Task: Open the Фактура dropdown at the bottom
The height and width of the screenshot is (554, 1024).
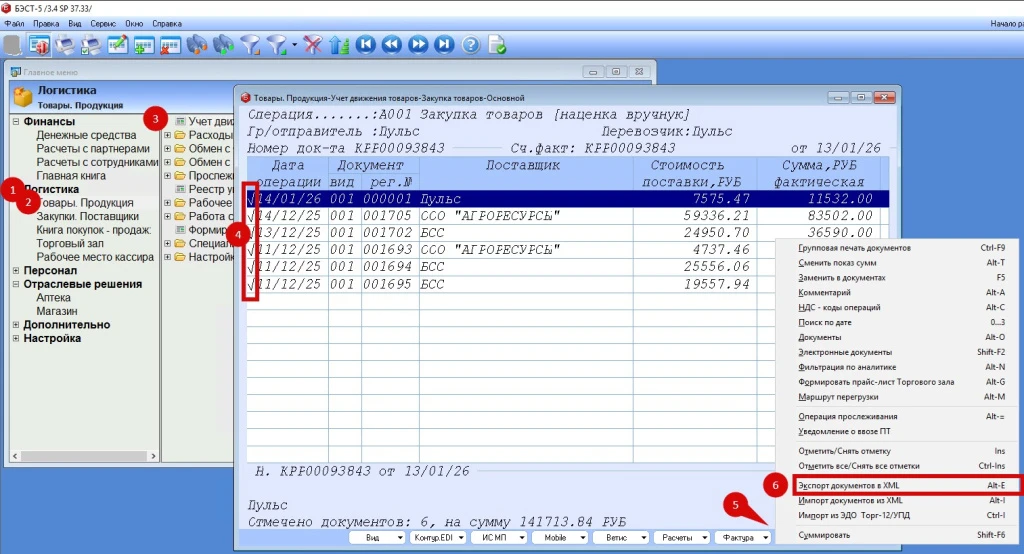Action: click(x=744, y=537)
